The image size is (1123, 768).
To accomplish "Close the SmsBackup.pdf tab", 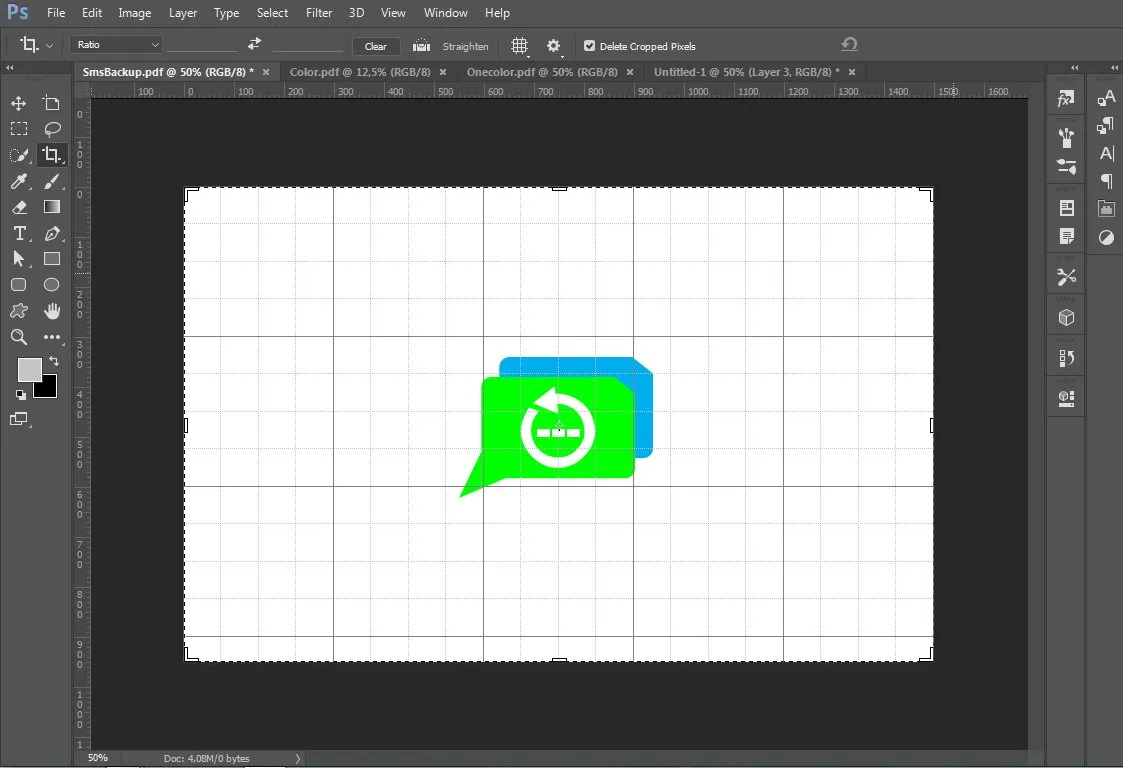I will (266, 72).
